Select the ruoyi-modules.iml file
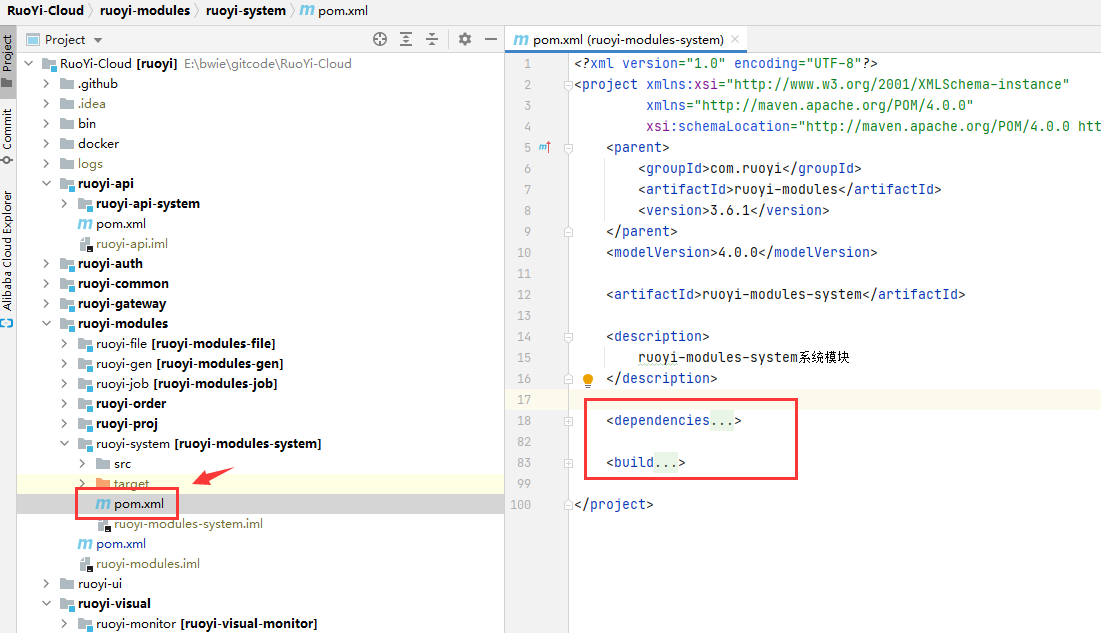Image resolution: width=1101 pixels, height=633 pixels. [147, 563]
